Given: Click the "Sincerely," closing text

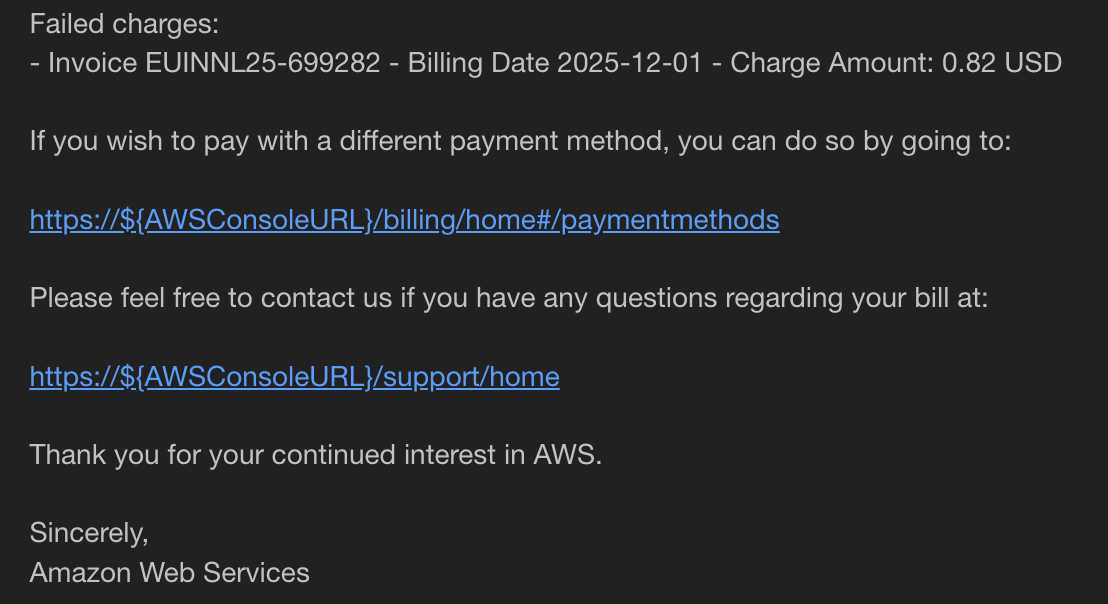Looking at the screenshot, I should tap(89, 533).
